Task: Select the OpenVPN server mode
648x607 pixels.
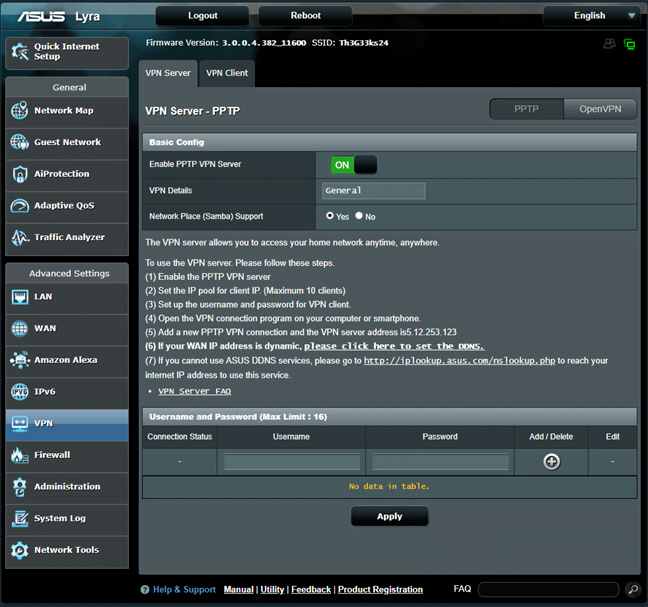Action: [x=600, y=109]
